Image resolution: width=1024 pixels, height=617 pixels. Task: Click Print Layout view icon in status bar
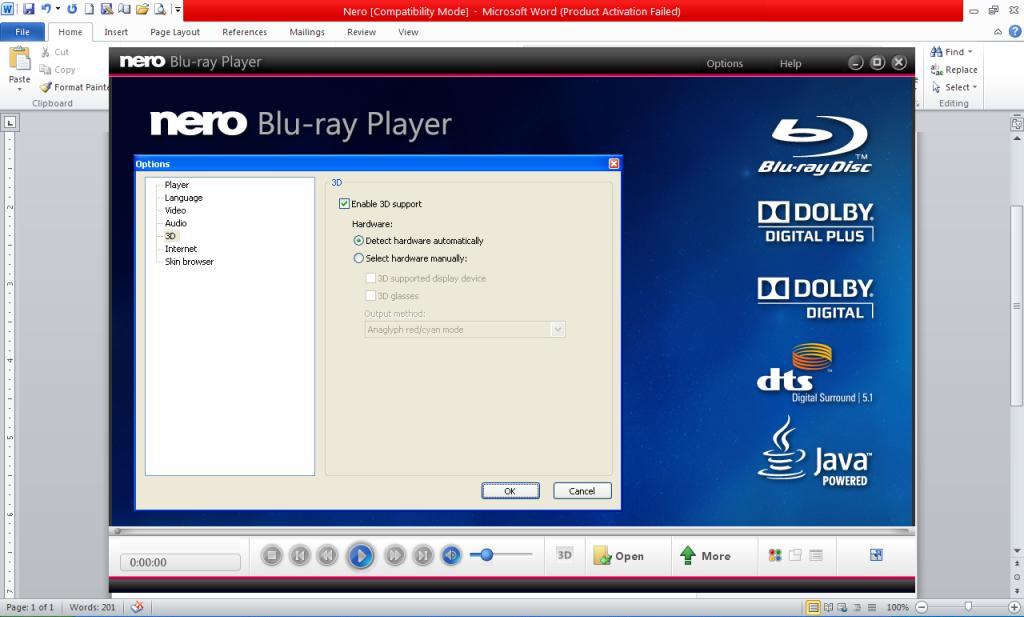click(x=813, y=607)
